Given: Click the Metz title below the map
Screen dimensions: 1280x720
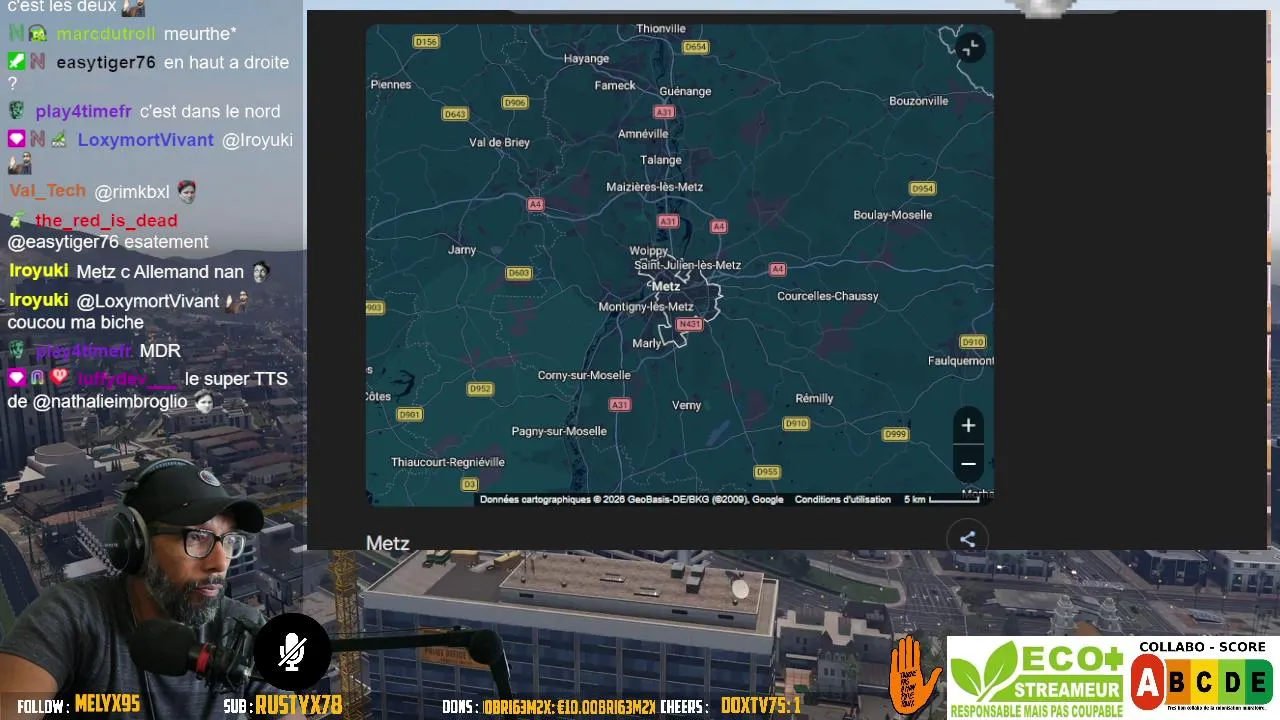Looking at the screenshot, I should (388, 544).
